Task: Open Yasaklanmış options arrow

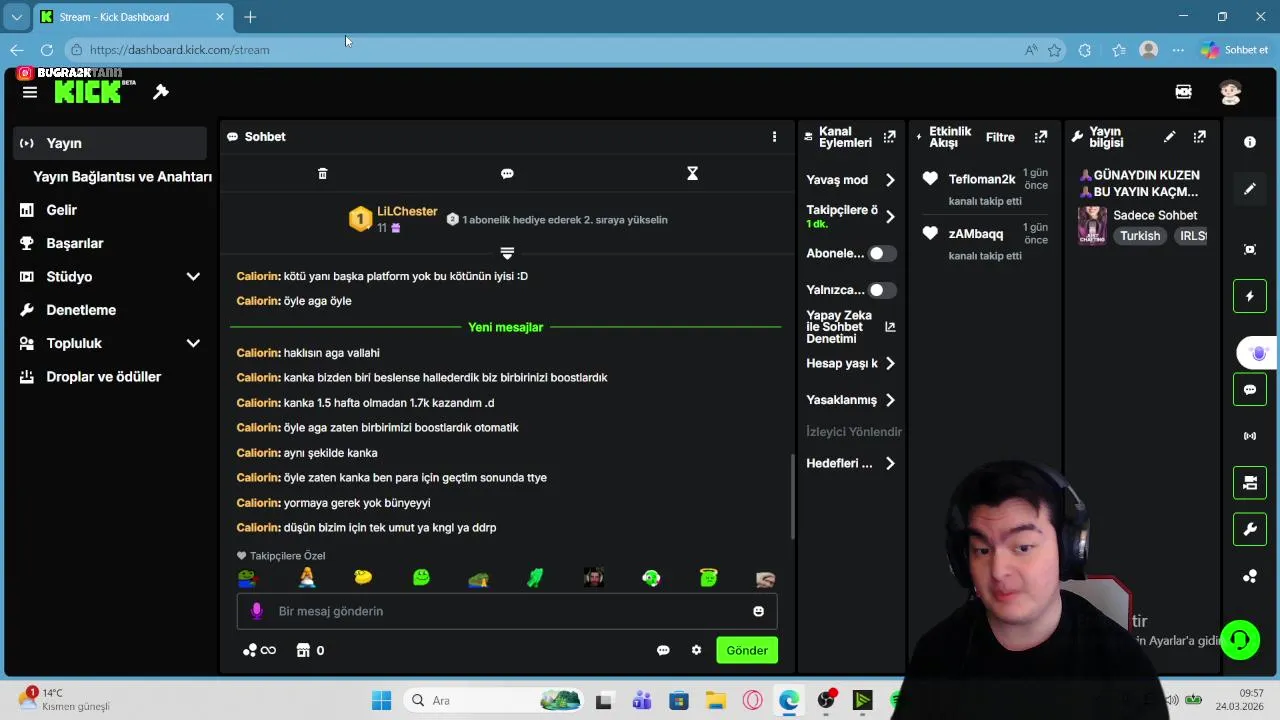Action: point(890,400)
